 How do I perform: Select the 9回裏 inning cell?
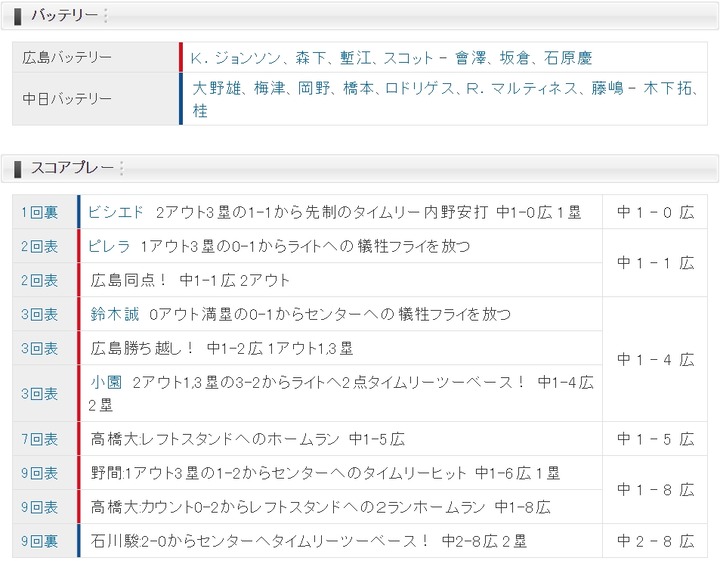pos(45,540)
